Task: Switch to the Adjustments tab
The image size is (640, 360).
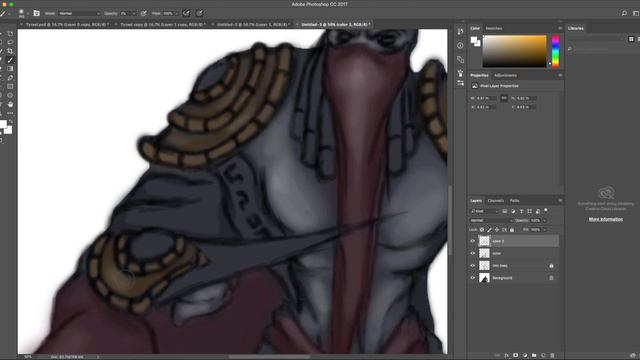Action: pos(505,76)
